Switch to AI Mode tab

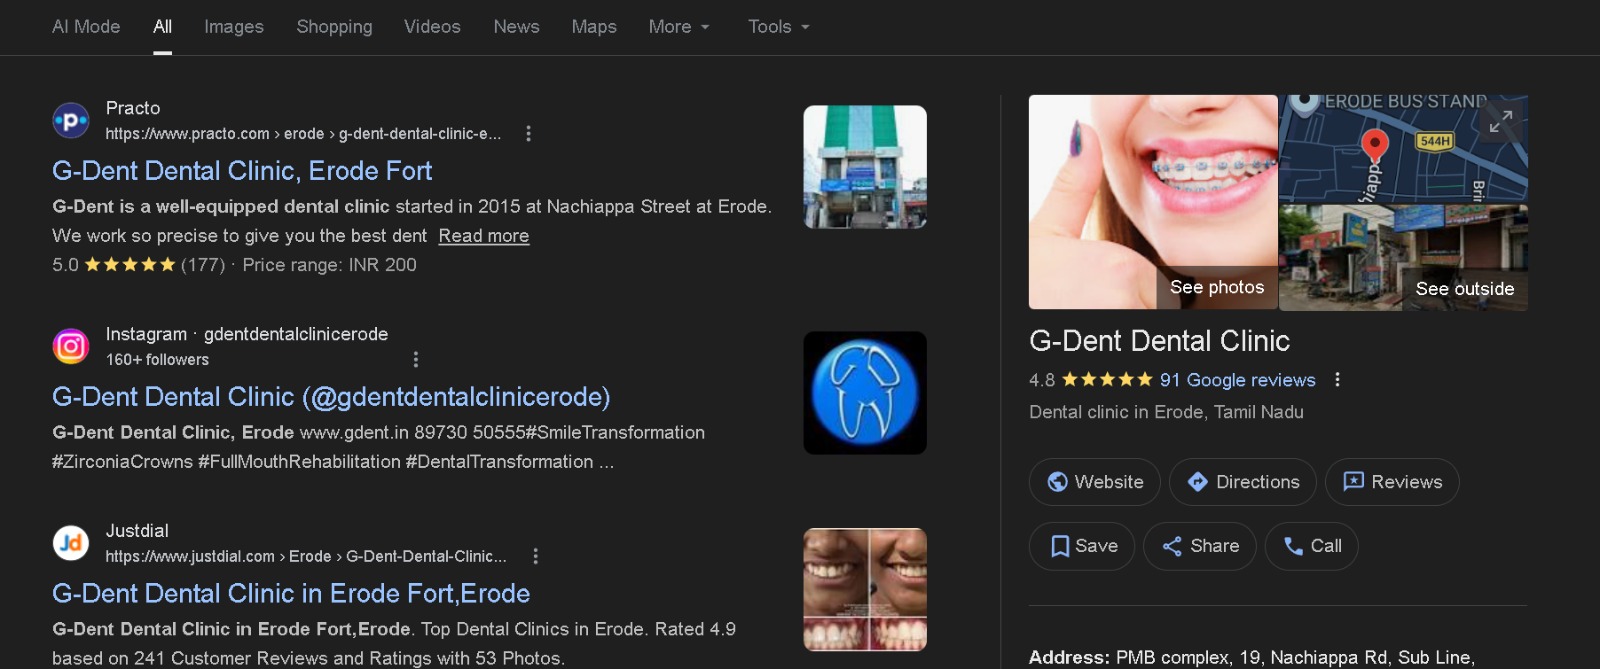(86, 27)
